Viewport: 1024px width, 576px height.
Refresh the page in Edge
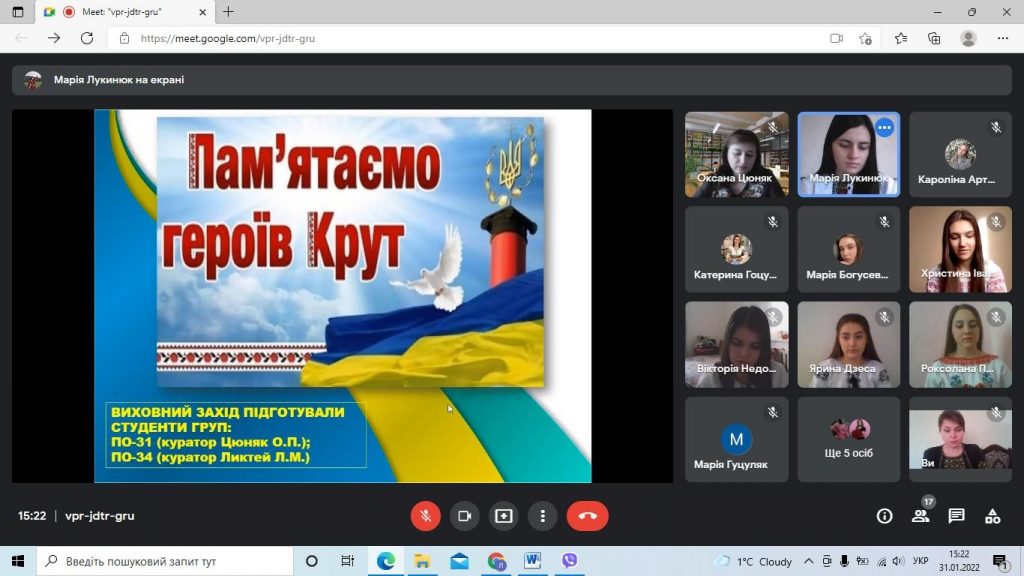pyautogui.click(x=87, y=38)
